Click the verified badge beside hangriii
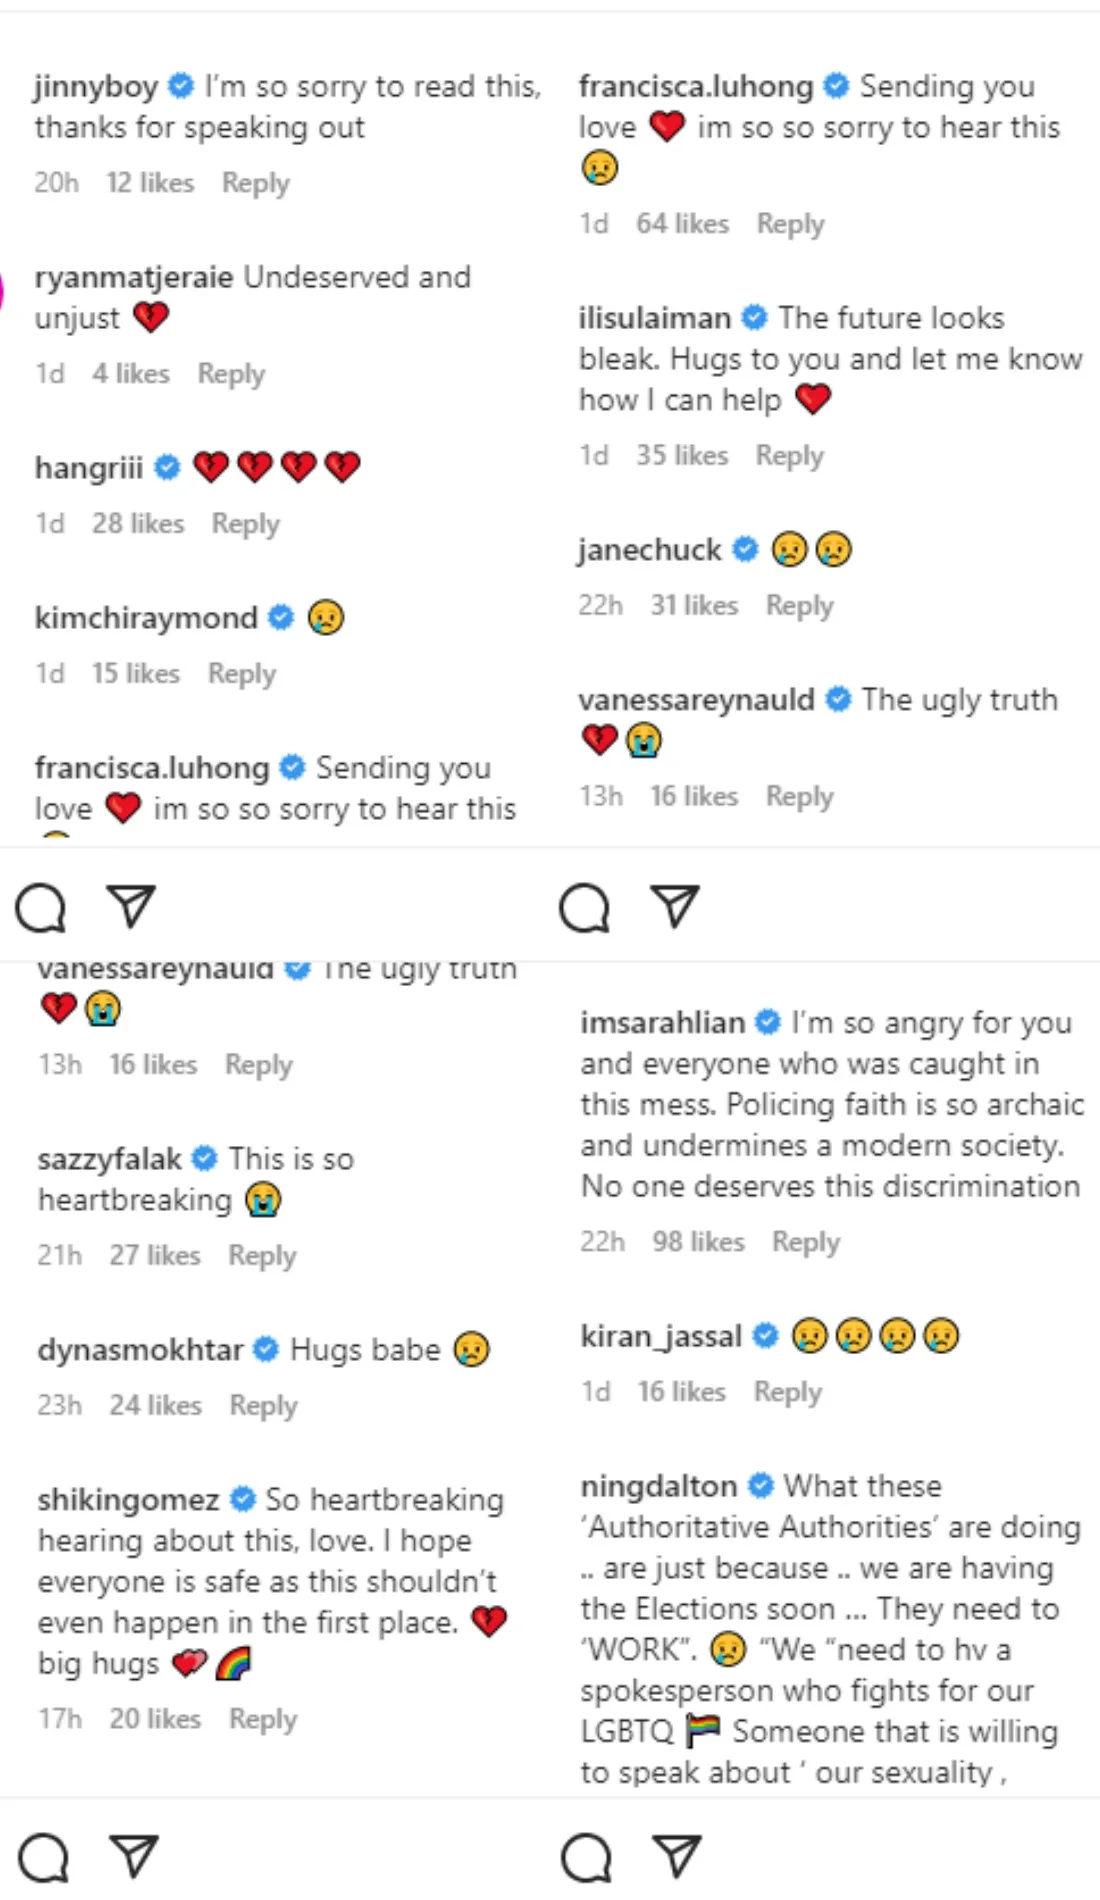Screen dimensions: 1100x1900 coord(167,467)
